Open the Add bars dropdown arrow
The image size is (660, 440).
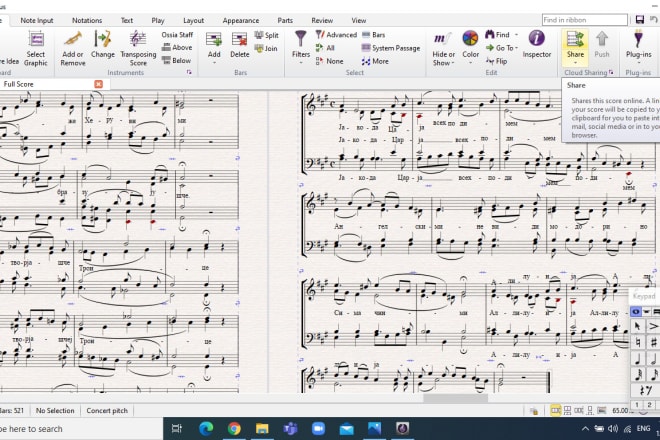coord(214,63)
